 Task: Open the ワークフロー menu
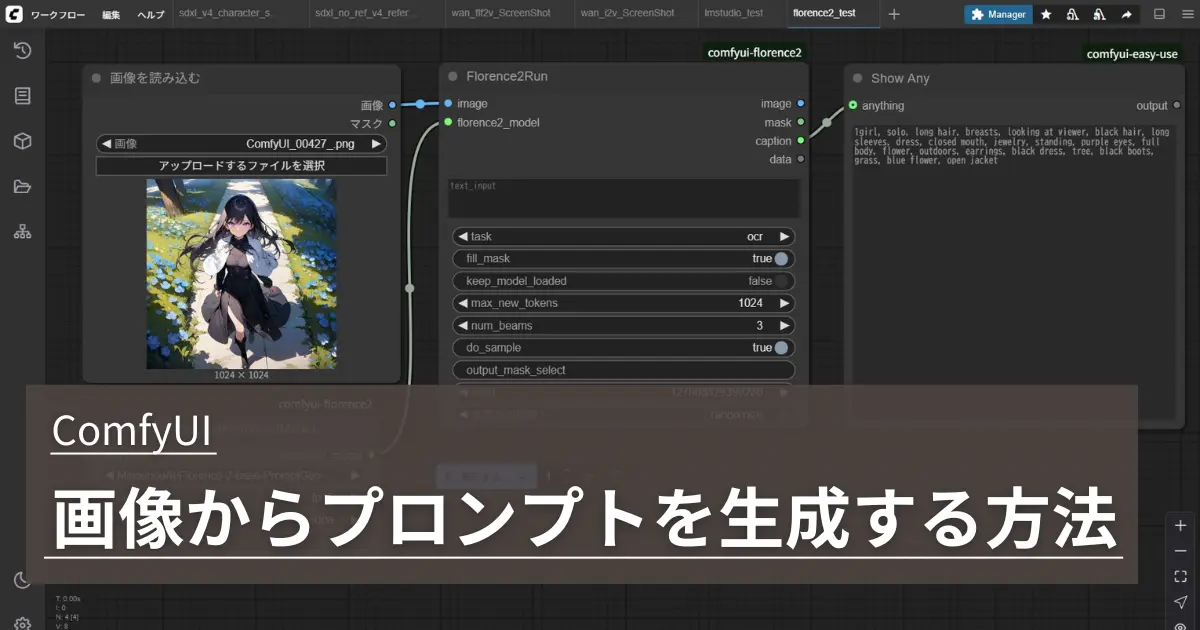(58, 14)
